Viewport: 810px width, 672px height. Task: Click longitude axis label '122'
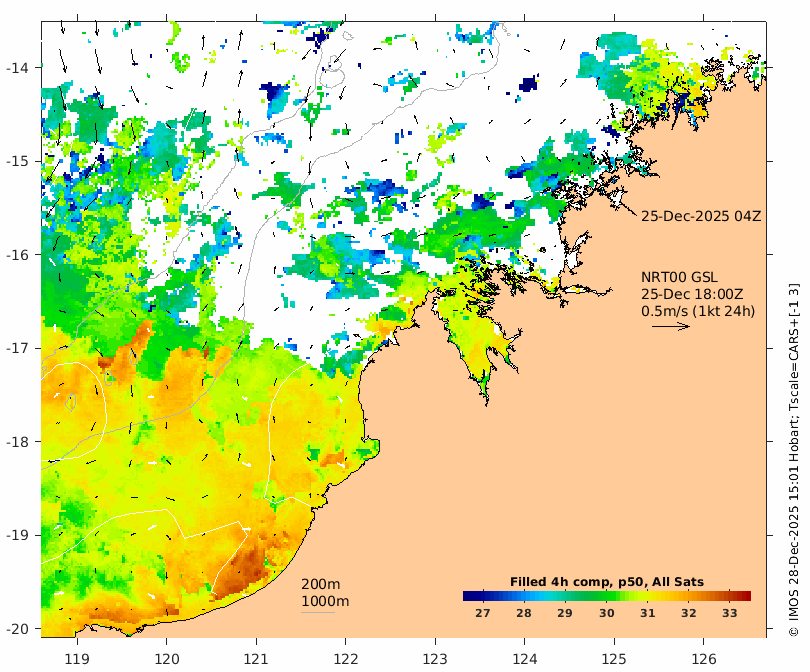click(346, 659)
